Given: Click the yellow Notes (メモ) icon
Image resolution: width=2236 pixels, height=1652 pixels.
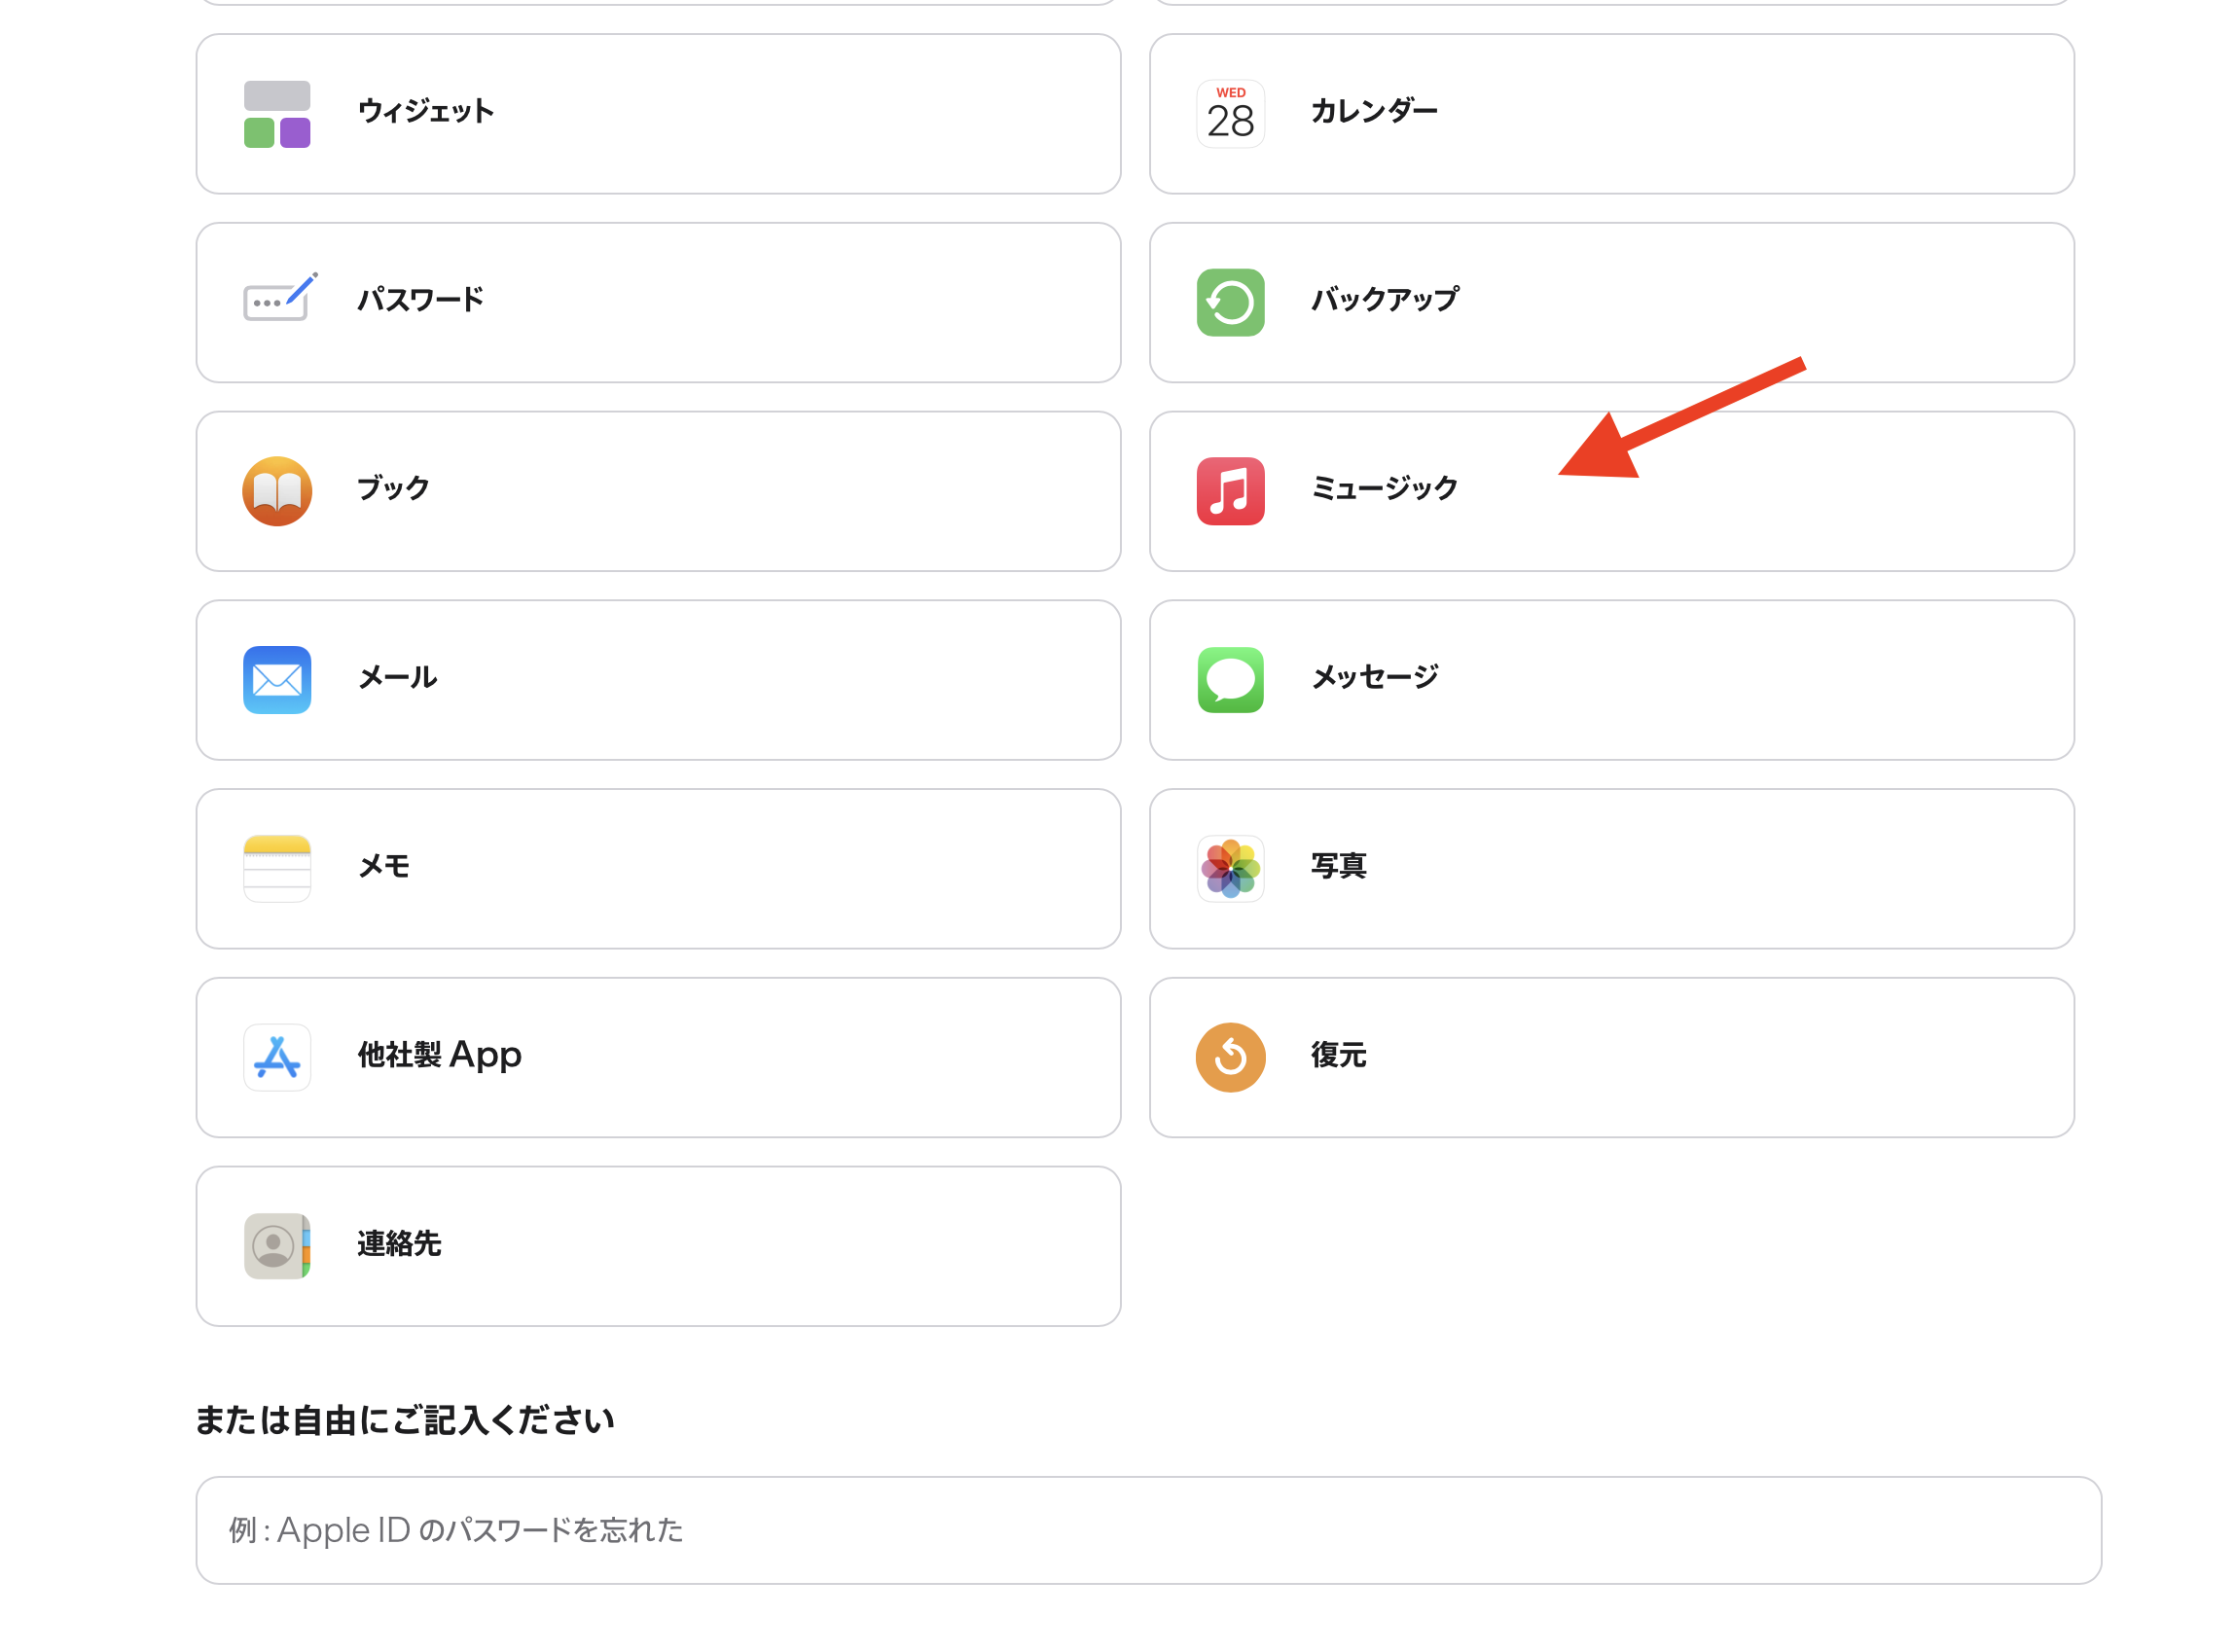Looking at the screenshot, I should pyautogui.click(x=277, y=868).
